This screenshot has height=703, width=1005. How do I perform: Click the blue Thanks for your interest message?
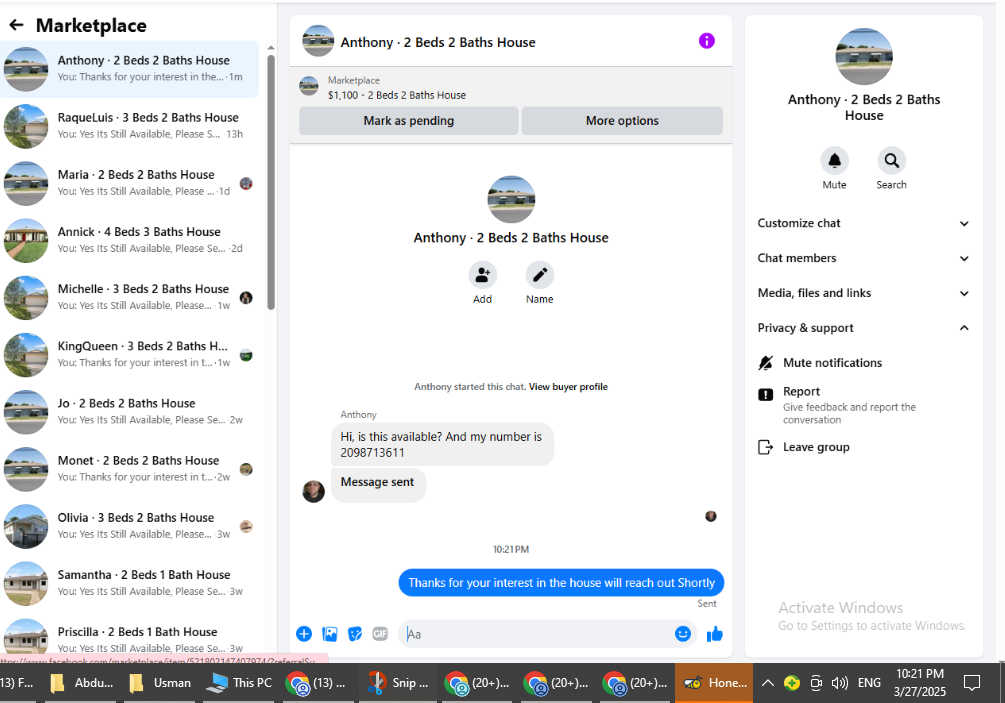coord(561,583)
